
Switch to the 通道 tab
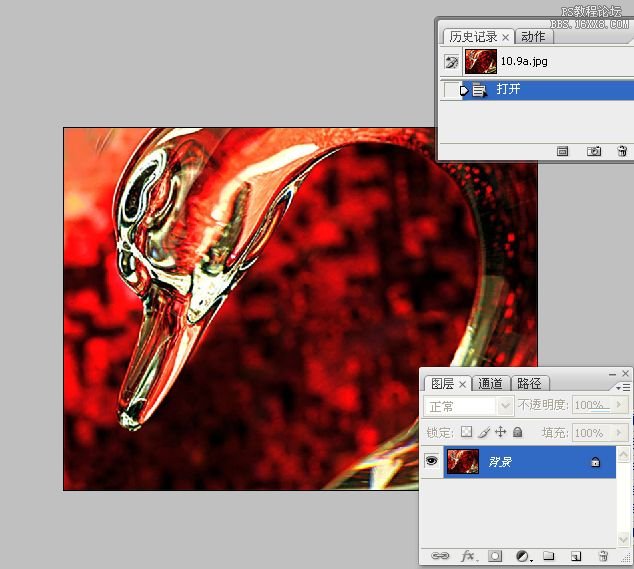(x=490, y=383)
